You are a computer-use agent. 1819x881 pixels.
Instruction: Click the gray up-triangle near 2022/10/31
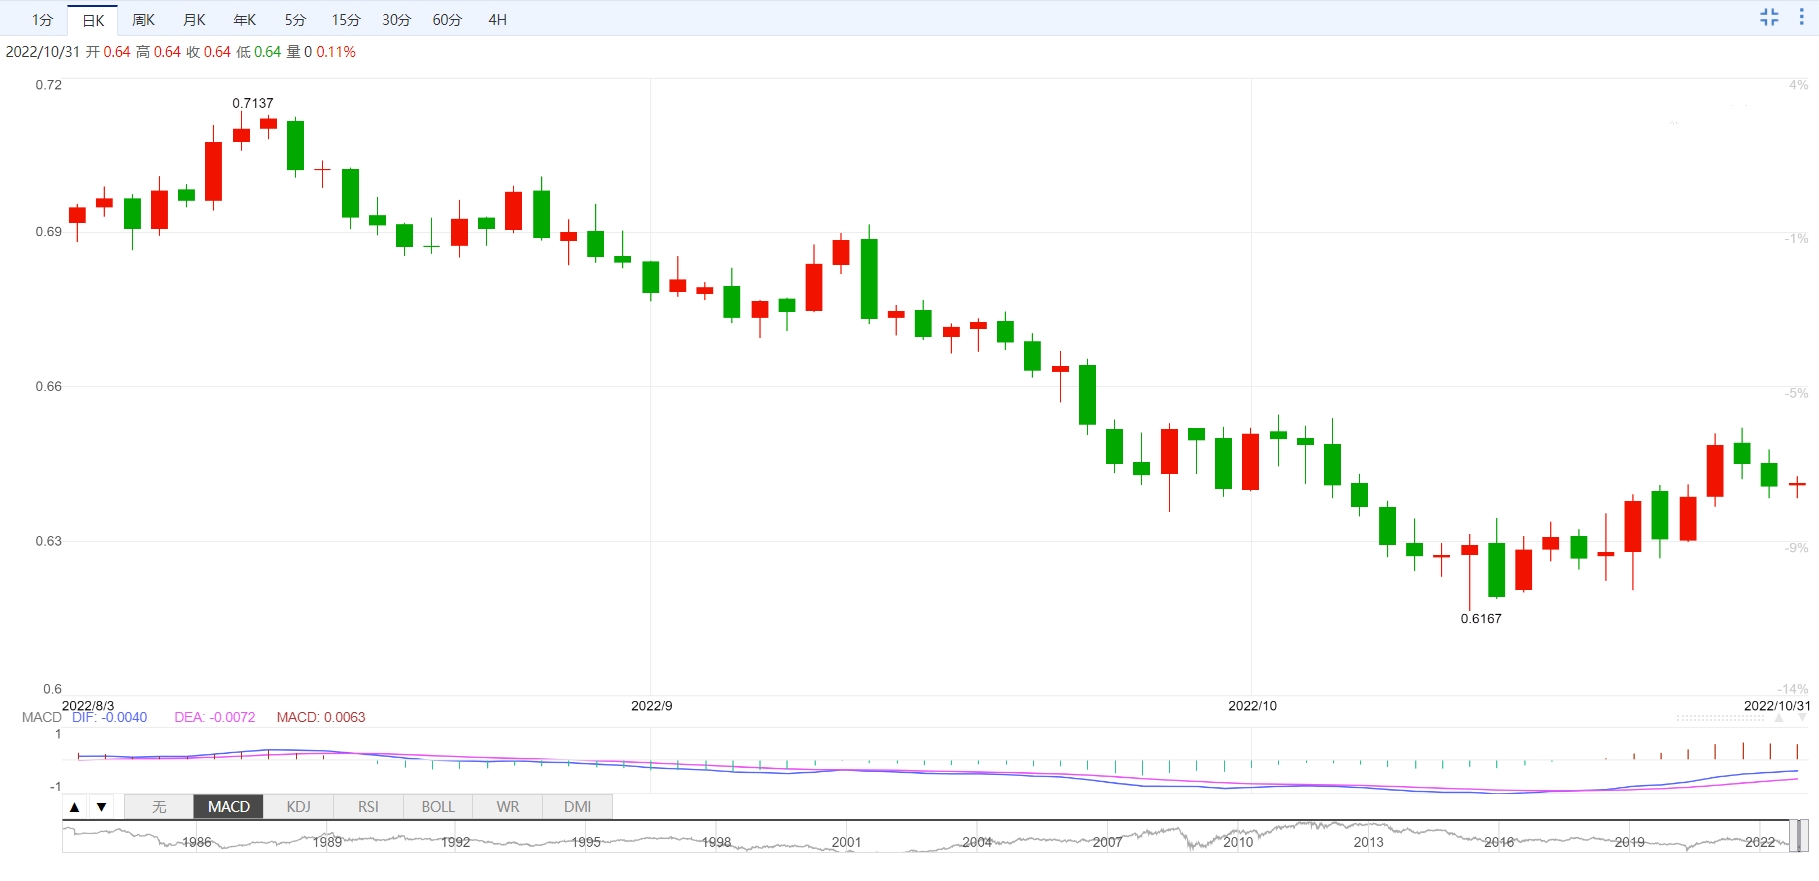click(1778, 718)
